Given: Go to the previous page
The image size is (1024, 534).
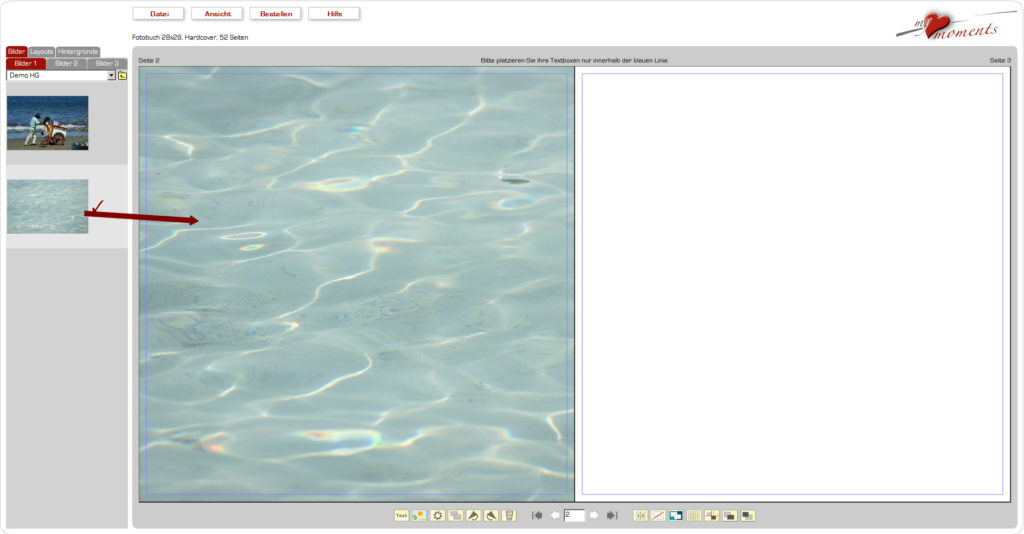Looking at the screenshot, I should point(555,516).
